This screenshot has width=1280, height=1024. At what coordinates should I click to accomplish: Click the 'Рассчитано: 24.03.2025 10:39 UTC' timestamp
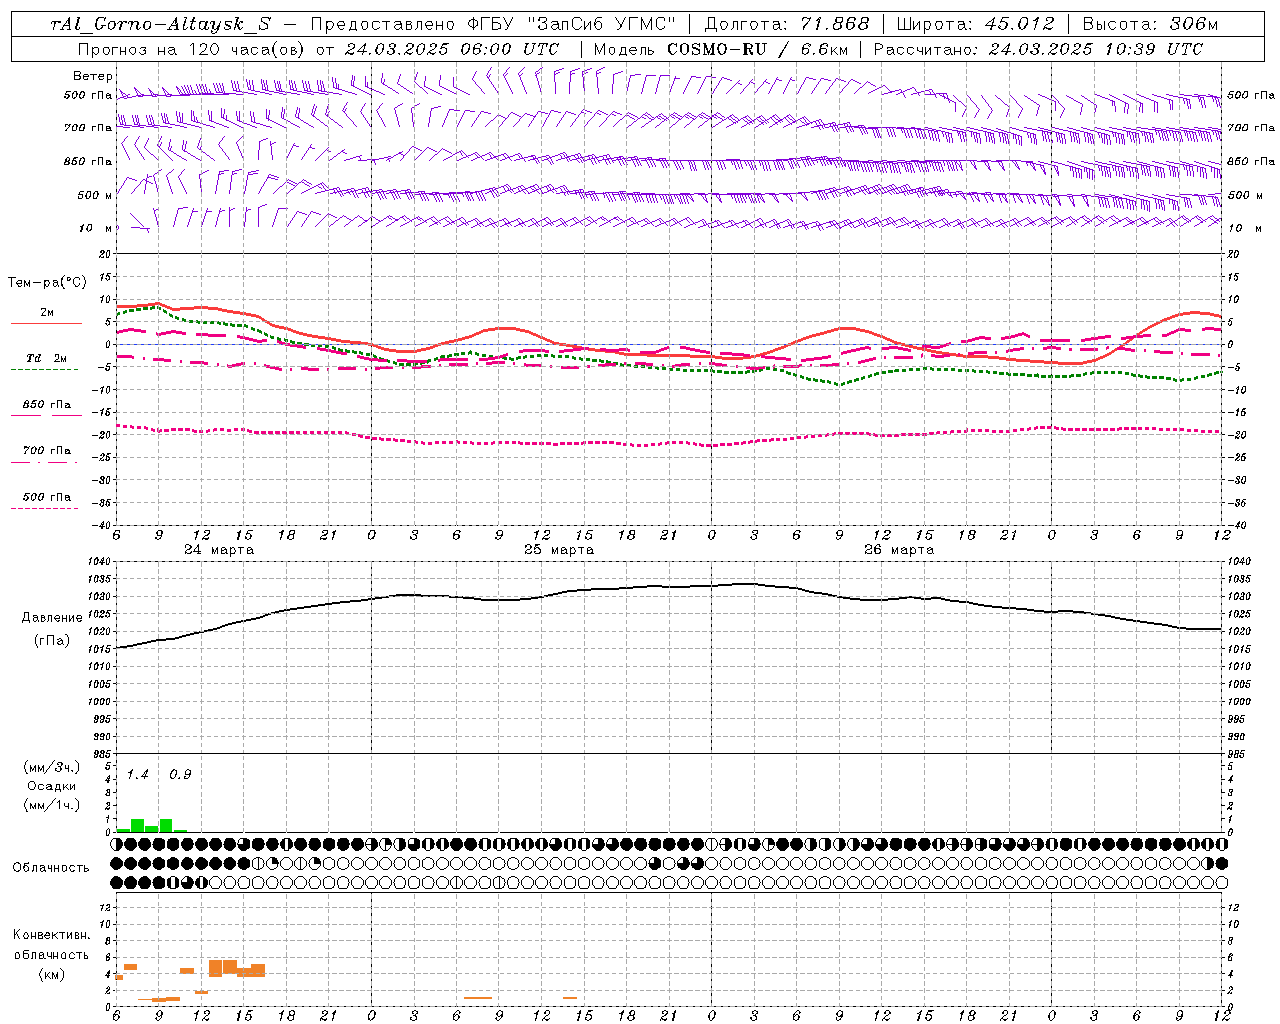[x=1038, y=49]
